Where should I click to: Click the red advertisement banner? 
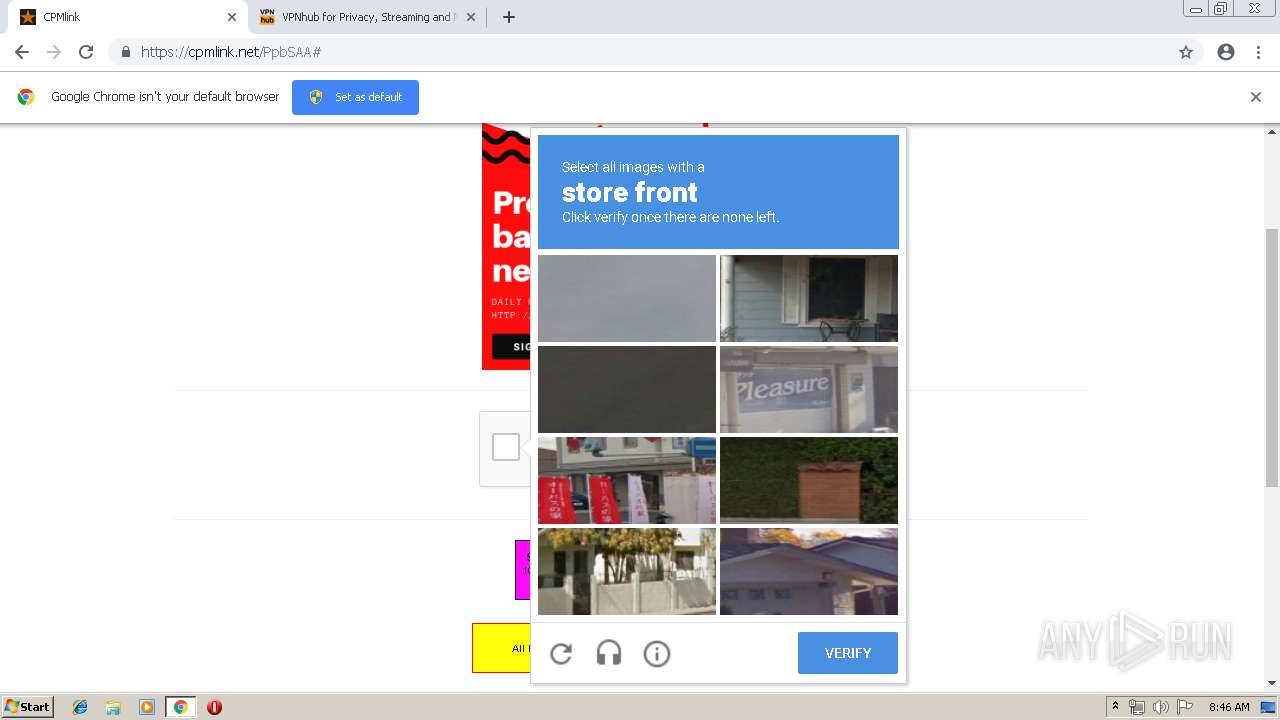(506, 246)
